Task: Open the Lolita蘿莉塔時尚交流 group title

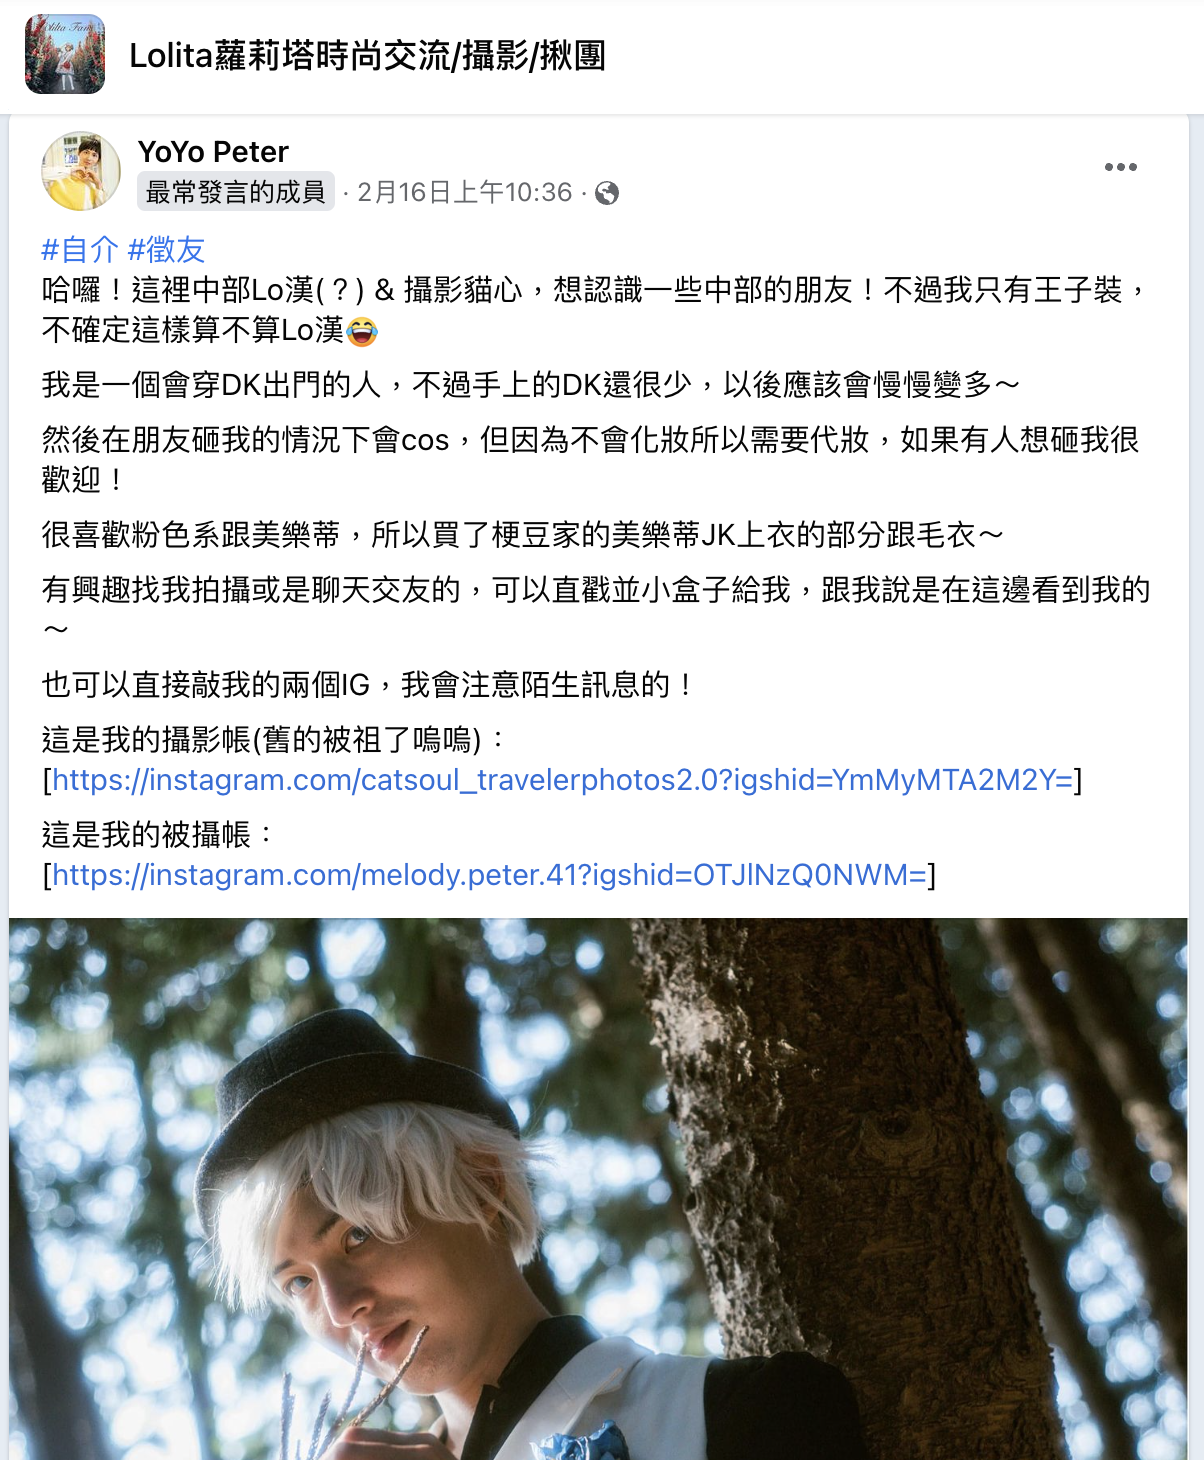Action: [x=368, y=56]
